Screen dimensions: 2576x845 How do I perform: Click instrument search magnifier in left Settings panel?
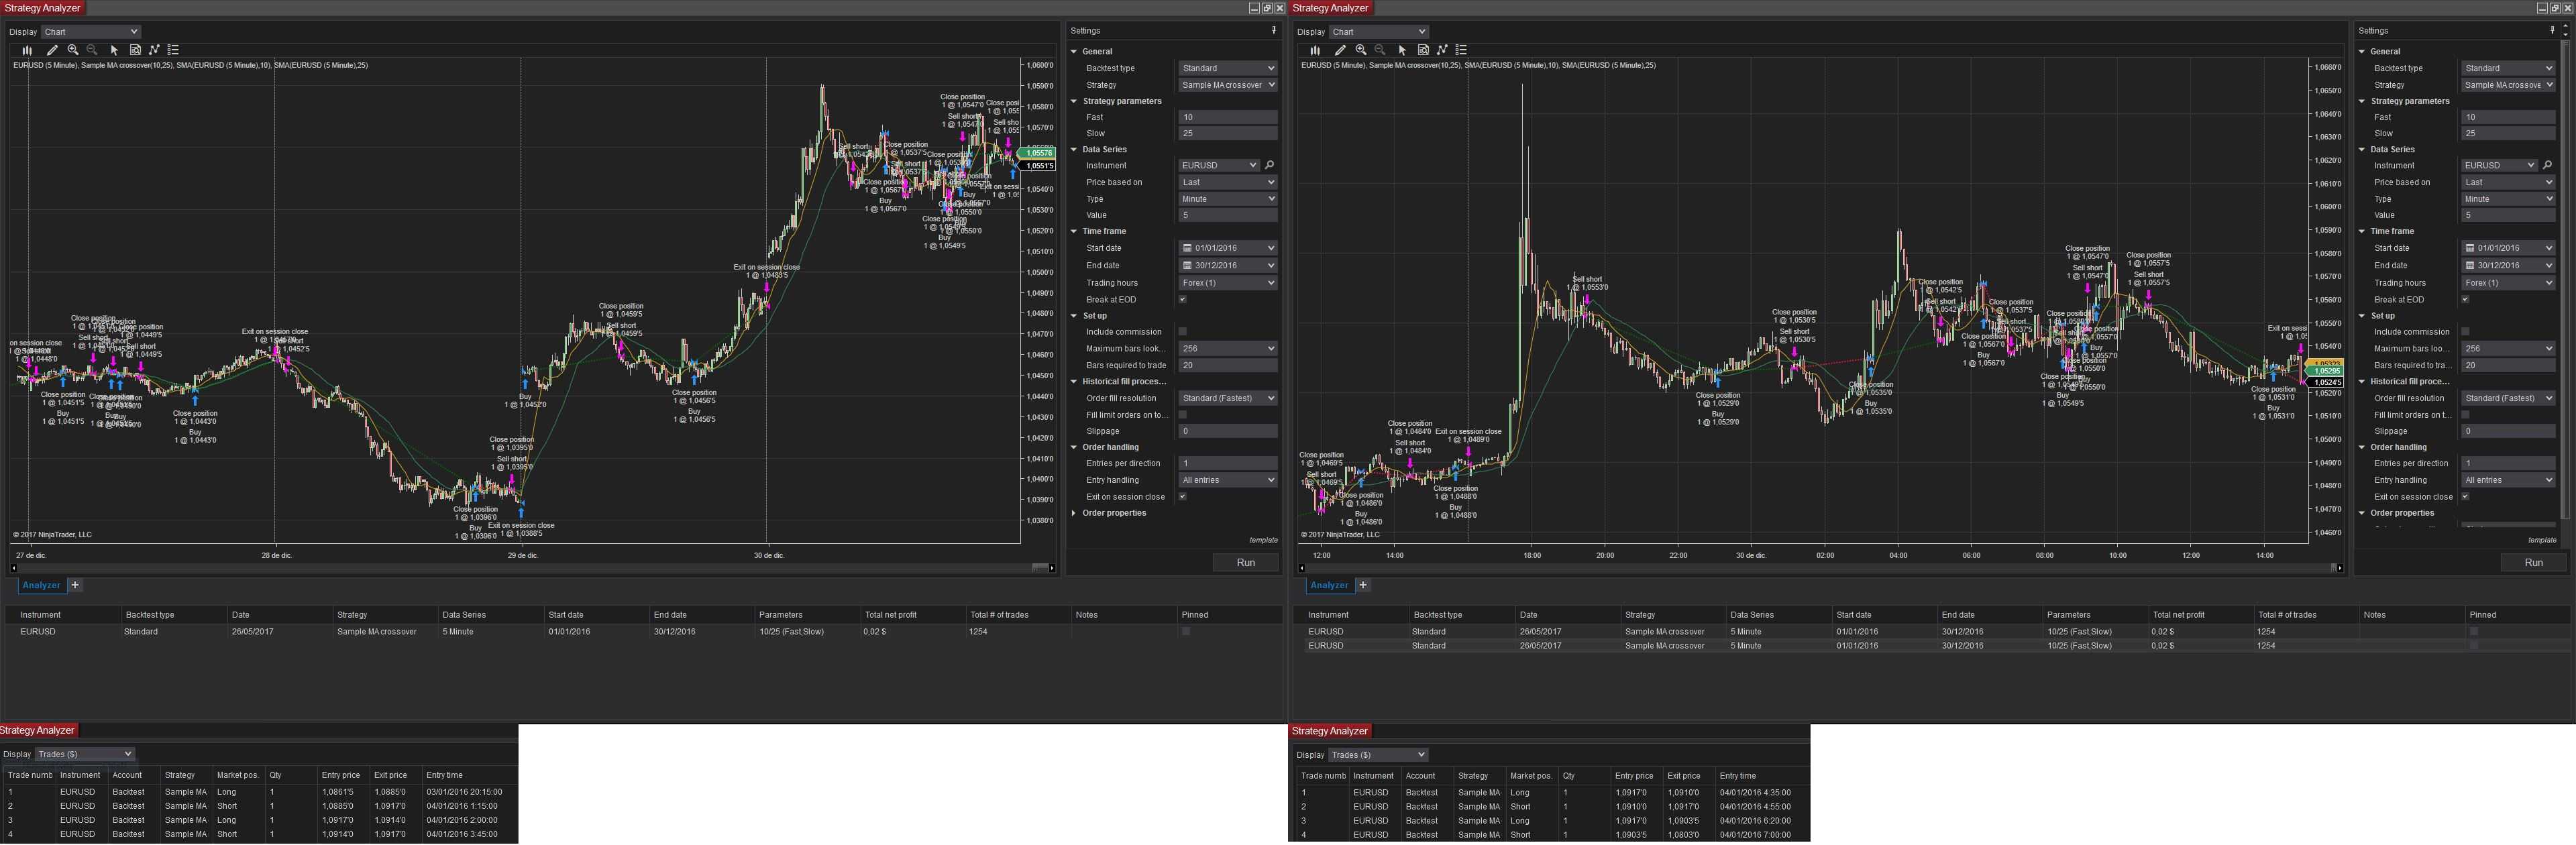(x=1270, y=166)
